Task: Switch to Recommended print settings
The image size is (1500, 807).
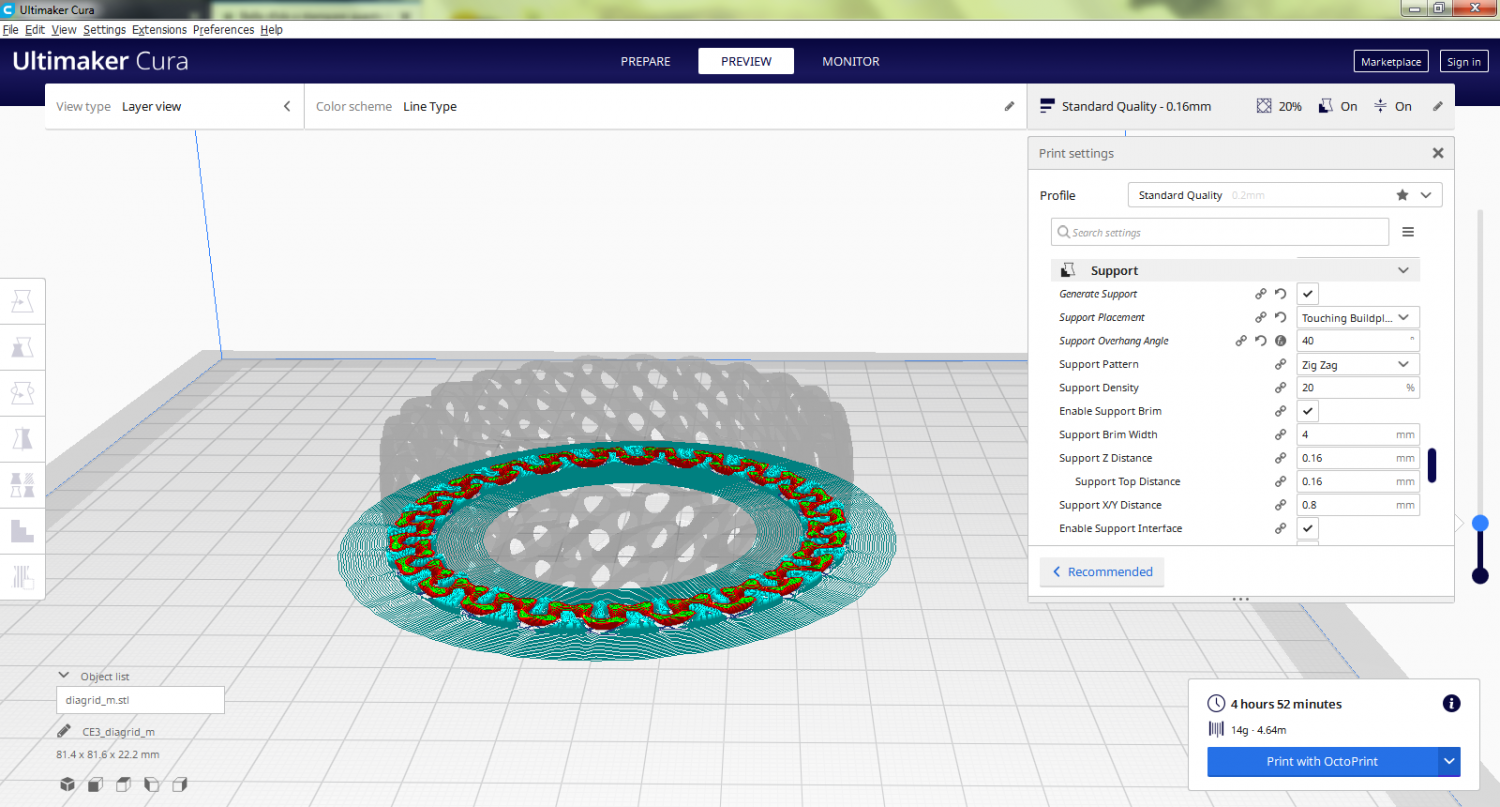Action: click(1102, 572)
